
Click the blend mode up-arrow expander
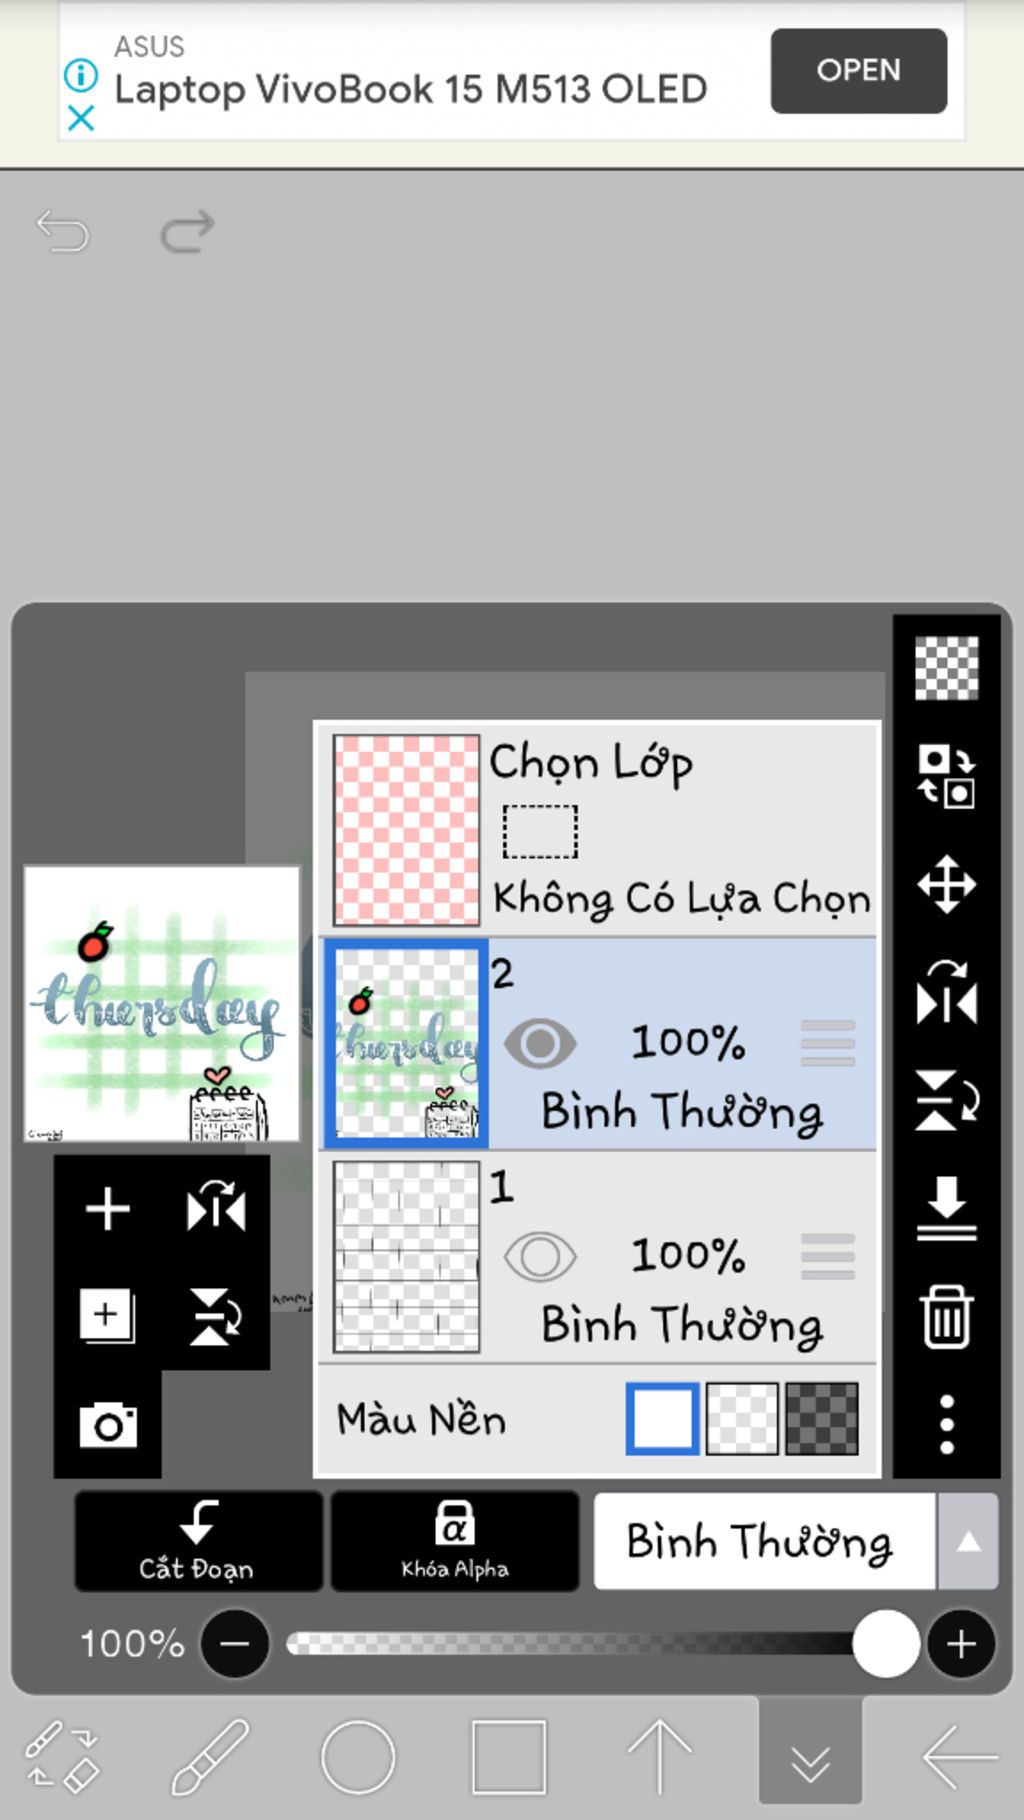pos(968,1541)
